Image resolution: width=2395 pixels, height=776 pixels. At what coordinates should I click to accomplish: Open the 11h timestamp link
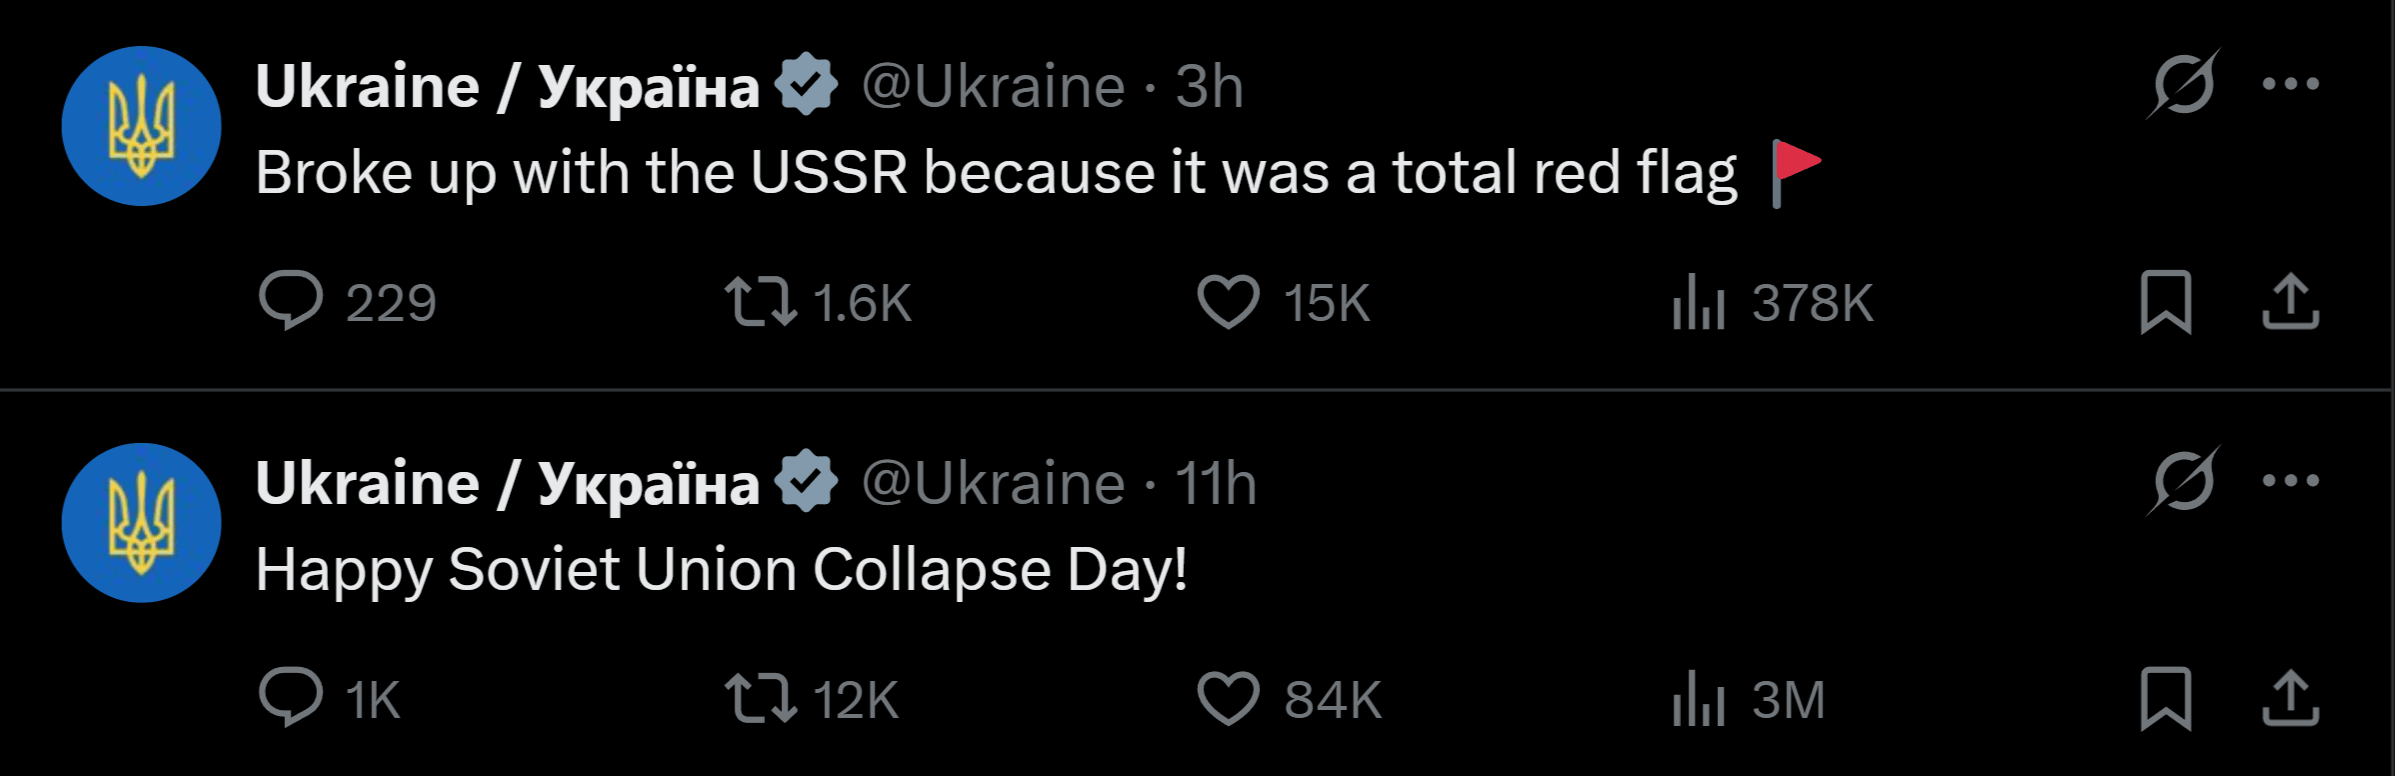(1215, 483)
